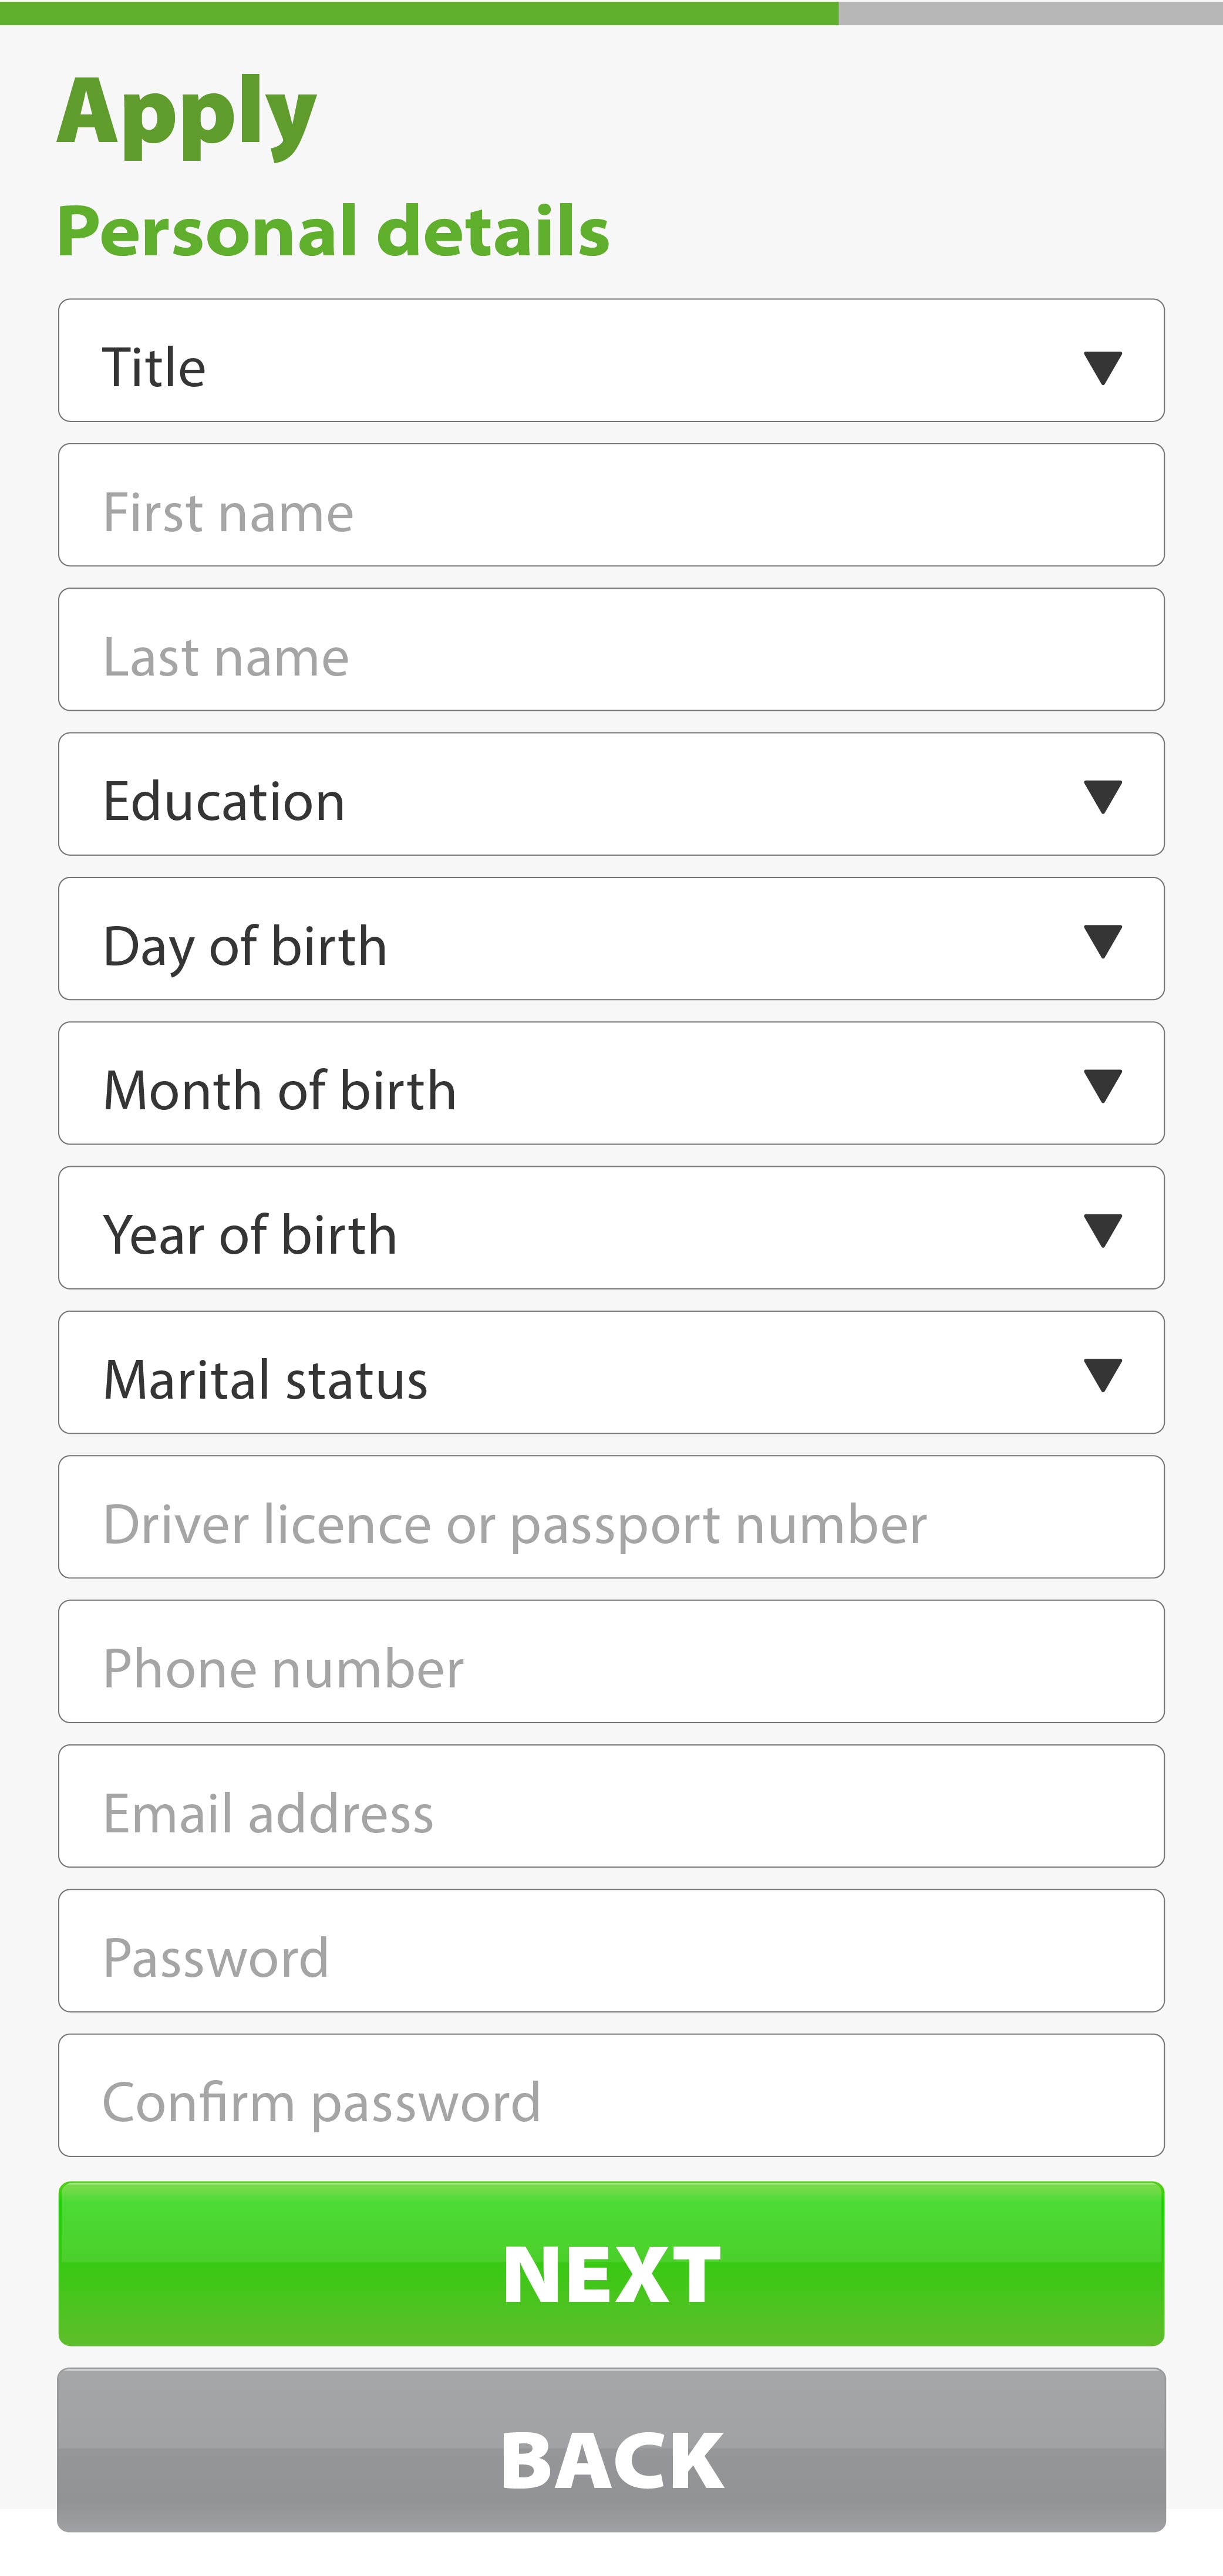Screen dimensions: 1223x2576
Task: Select the Driver licence or passport field
Action: tap(611, 1517)
